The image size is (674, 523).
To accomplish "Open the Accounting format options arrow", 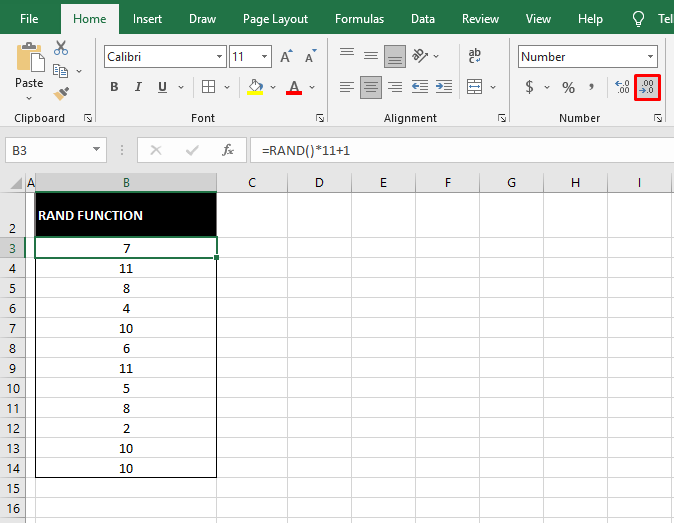I will 547,87.
